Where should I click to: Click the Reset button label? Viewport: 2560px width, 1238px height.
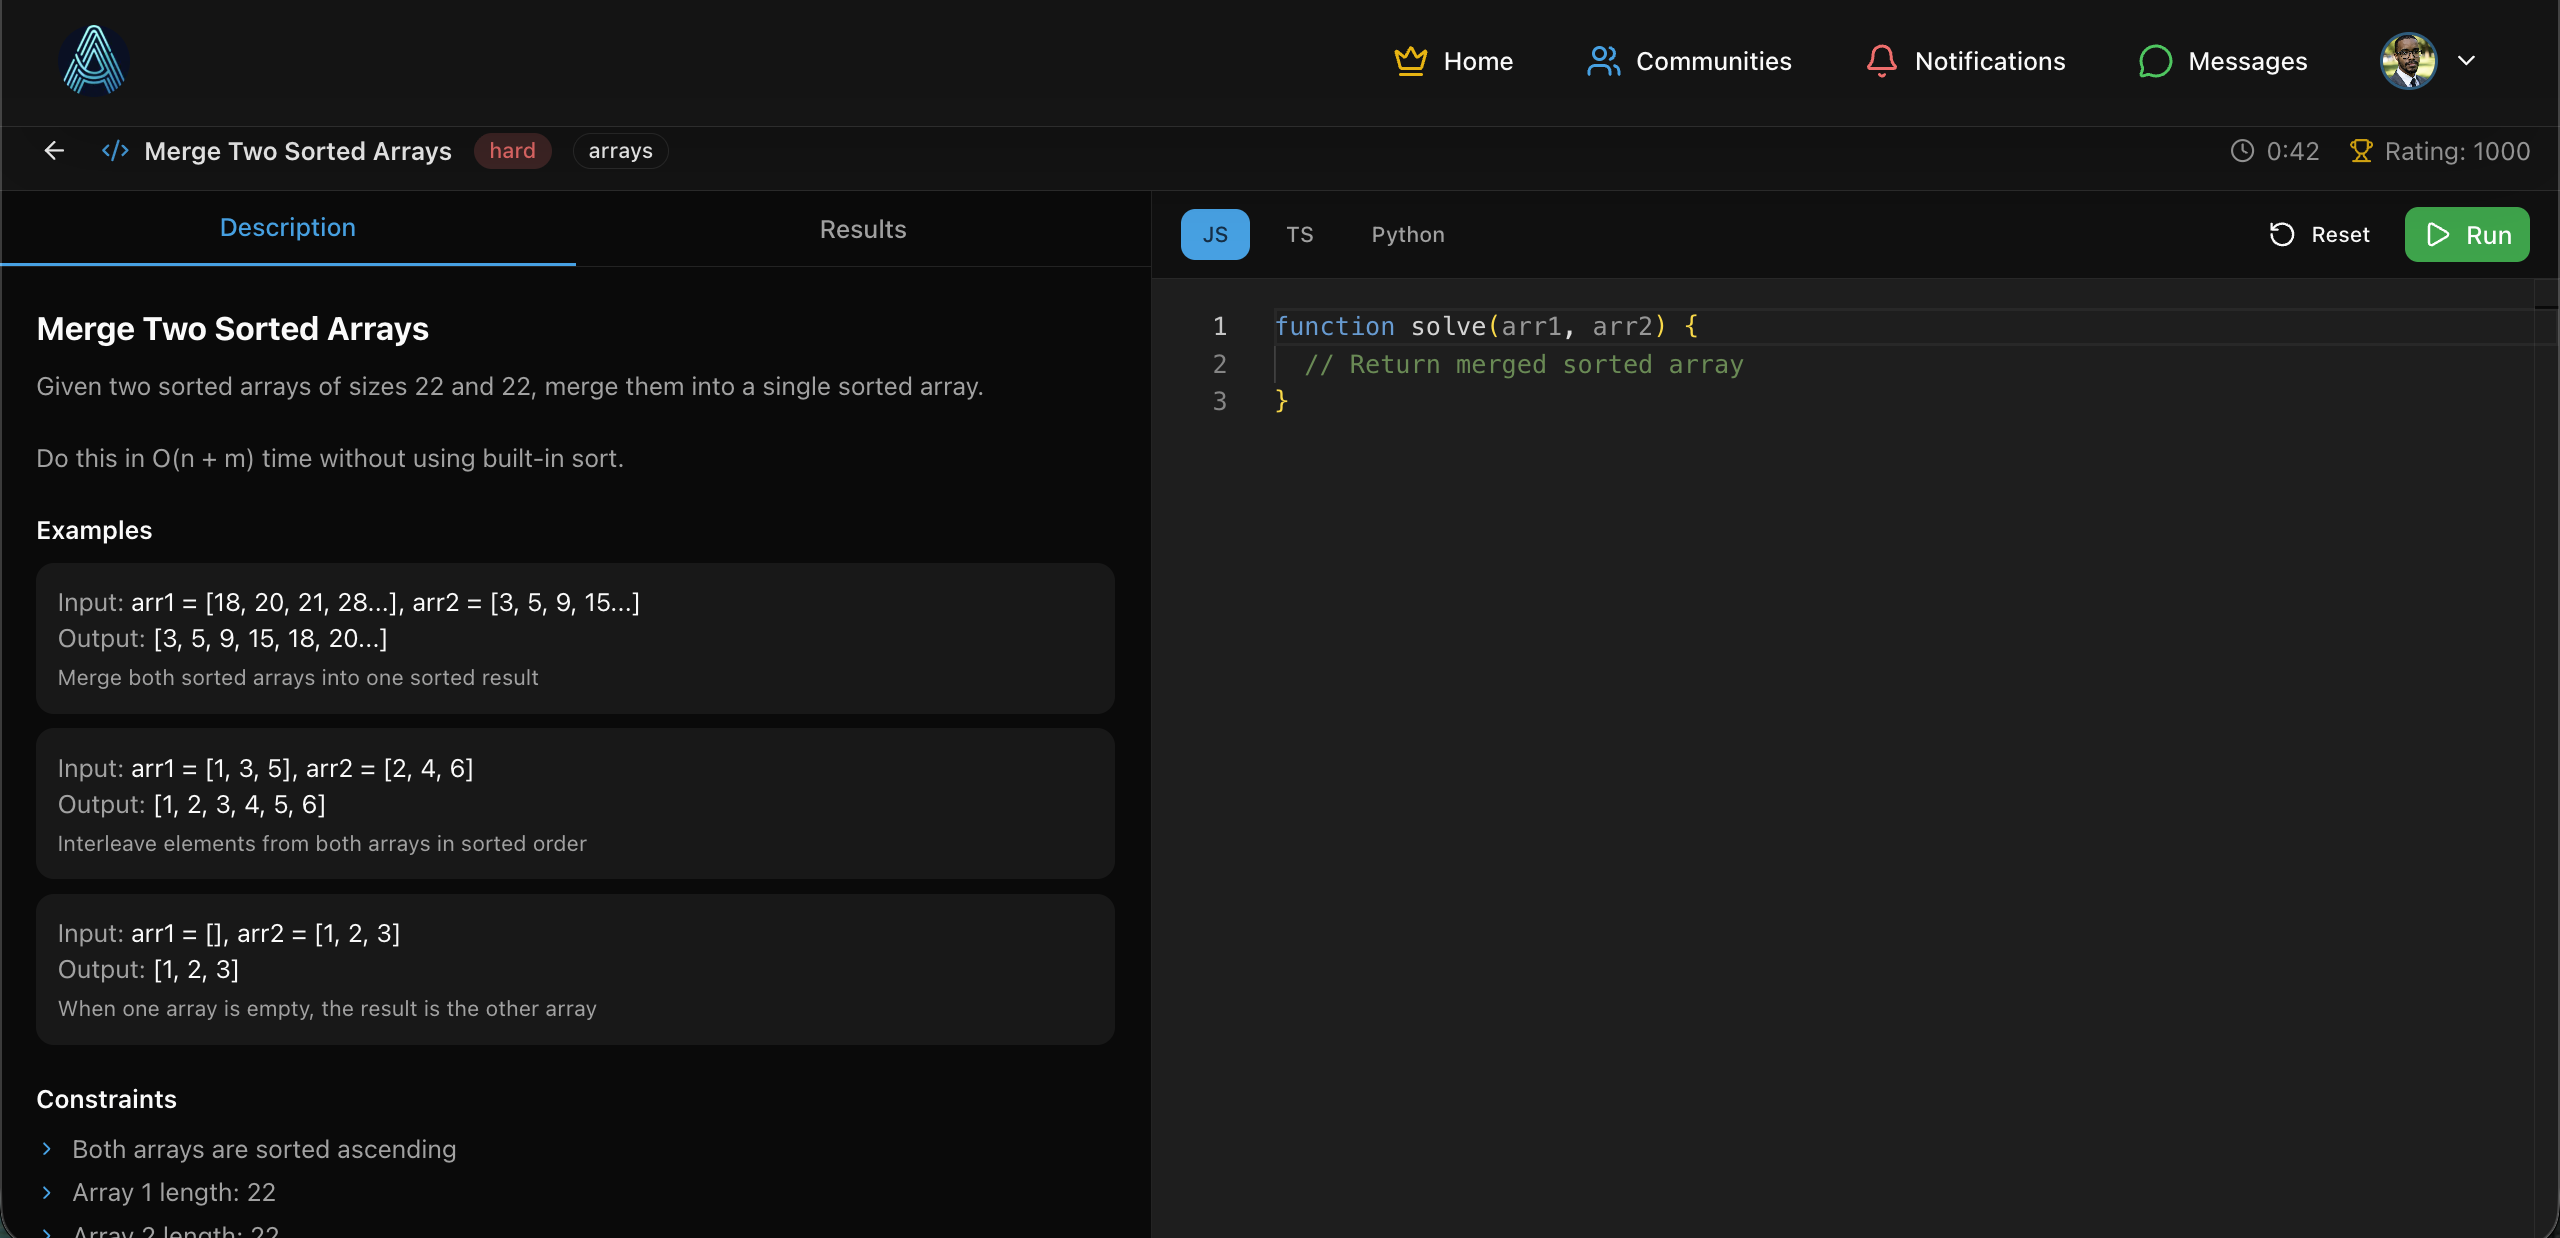tap(2340, 235)
